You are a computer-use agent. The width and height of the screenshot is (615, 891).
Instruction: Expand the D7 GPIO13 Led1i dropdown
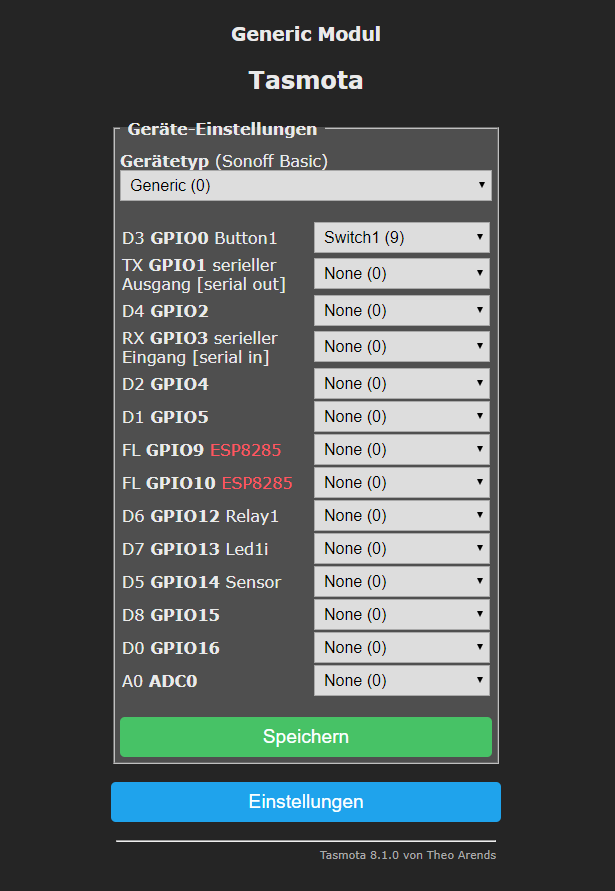point(402,549)
